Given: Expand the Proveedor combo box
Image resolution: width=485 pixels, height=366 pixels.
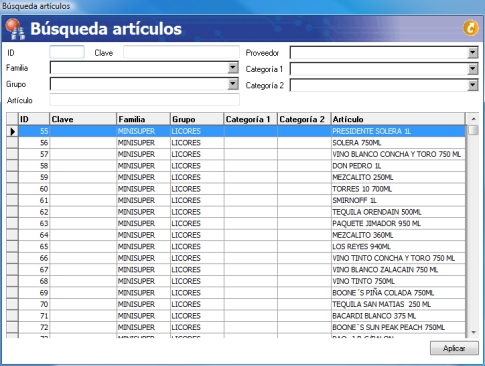Looking at the screenshot, I should (x=473, y=53).
